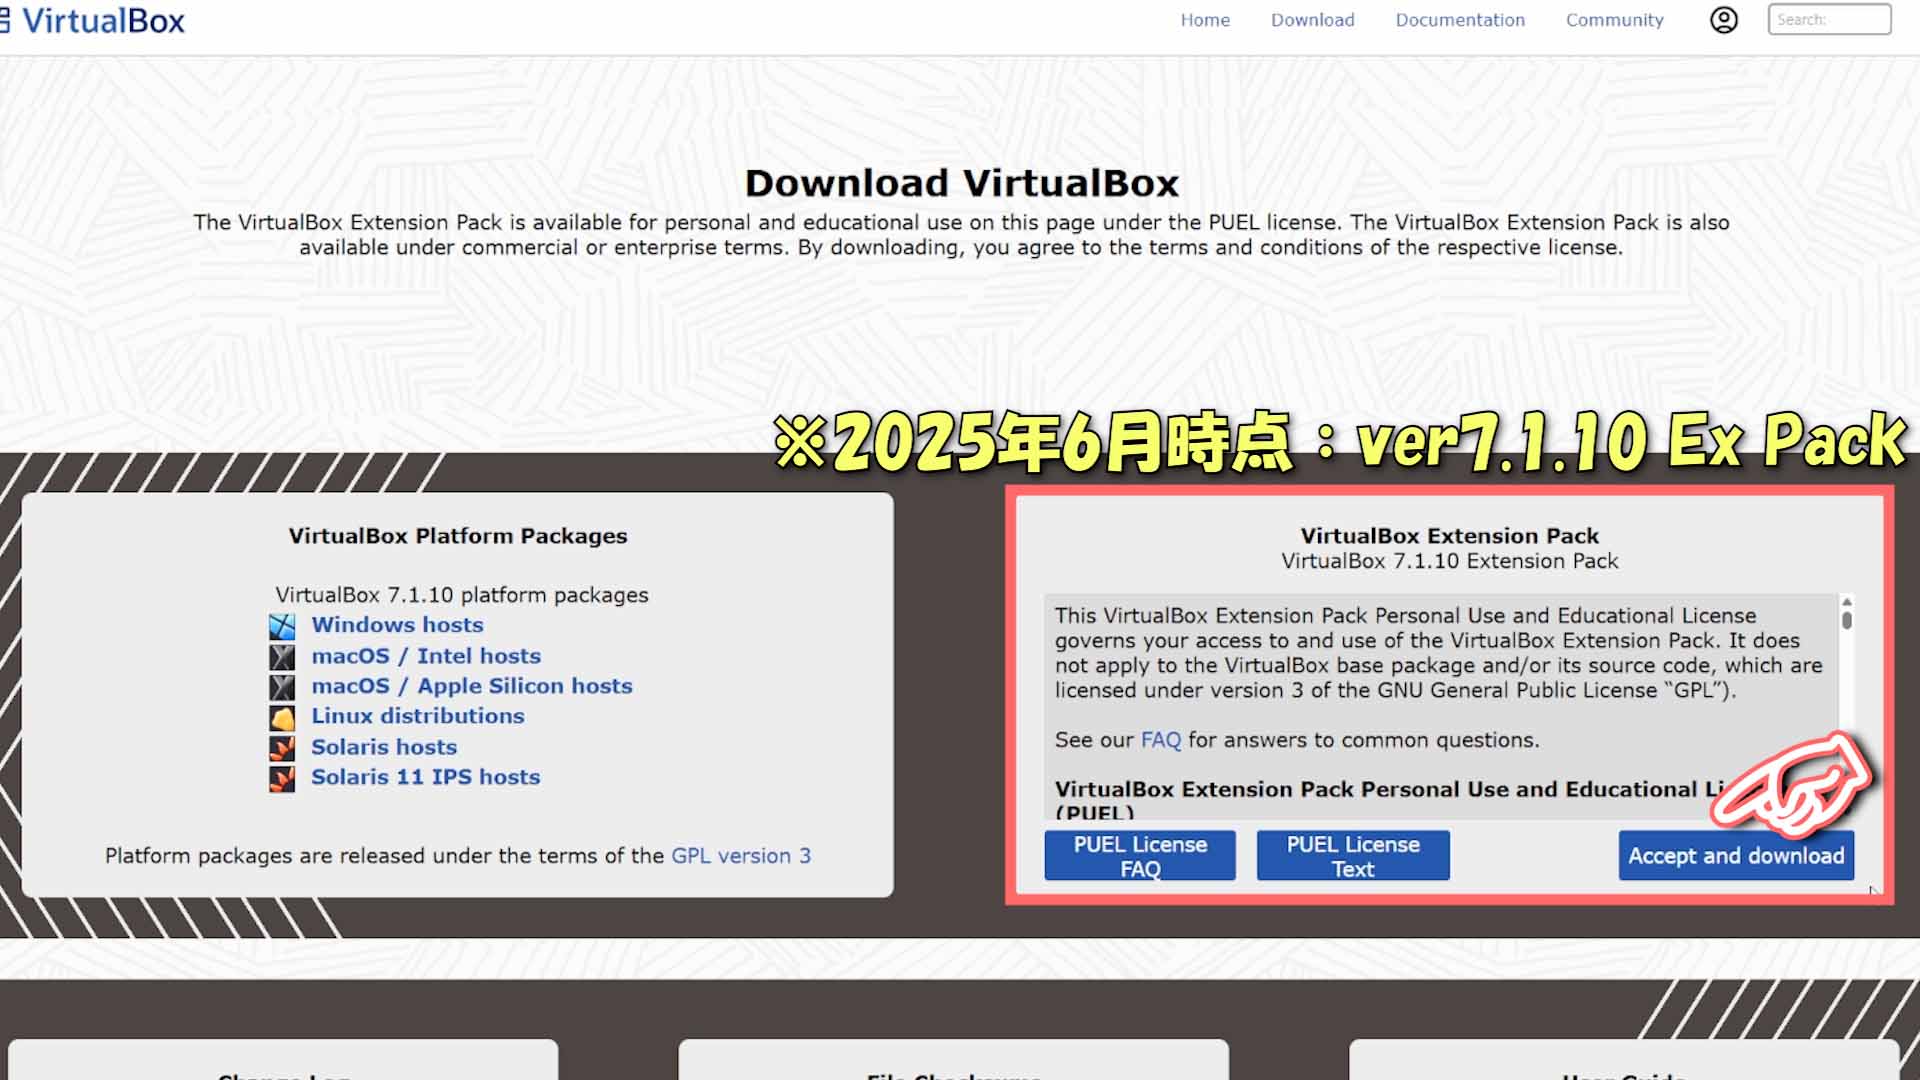Select the Download navigation item
The width and height of the screenshot is (1920, 1080).
1312,20
